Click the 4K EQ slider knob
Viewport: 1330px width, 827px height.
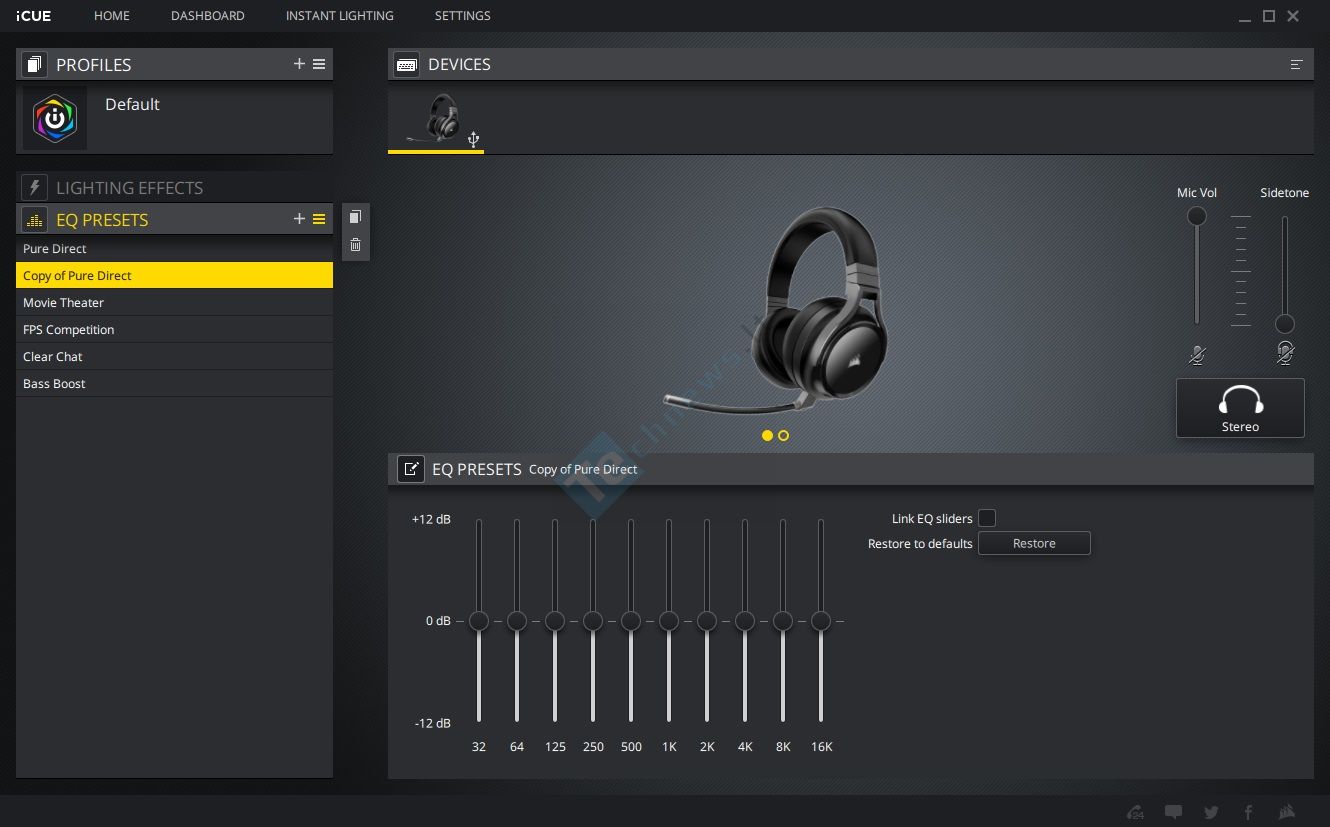[745, 621]
